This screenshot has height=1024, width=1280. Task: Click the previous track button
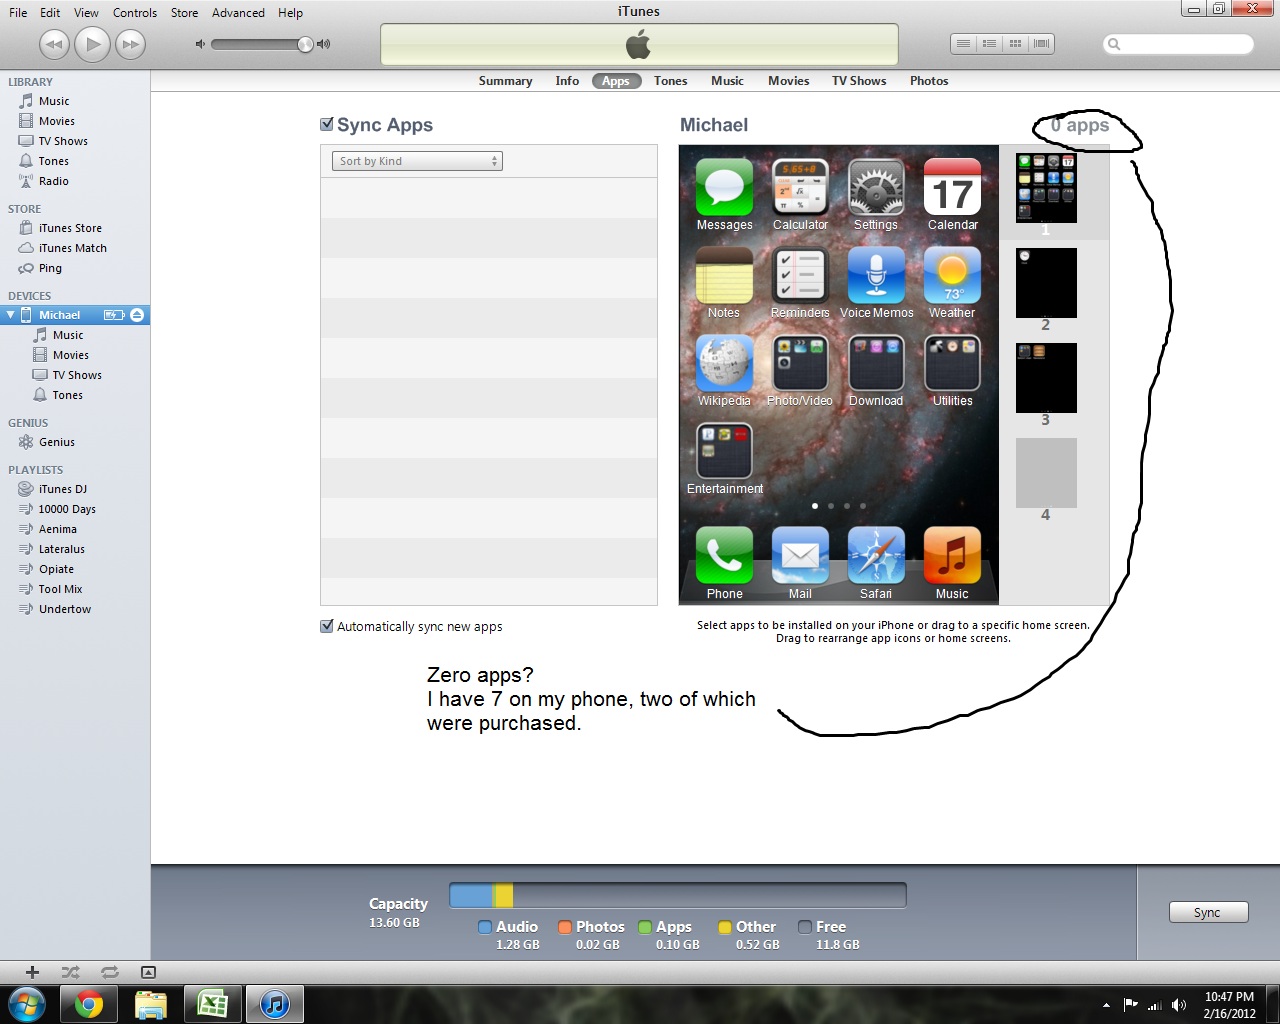click(54, 44)
